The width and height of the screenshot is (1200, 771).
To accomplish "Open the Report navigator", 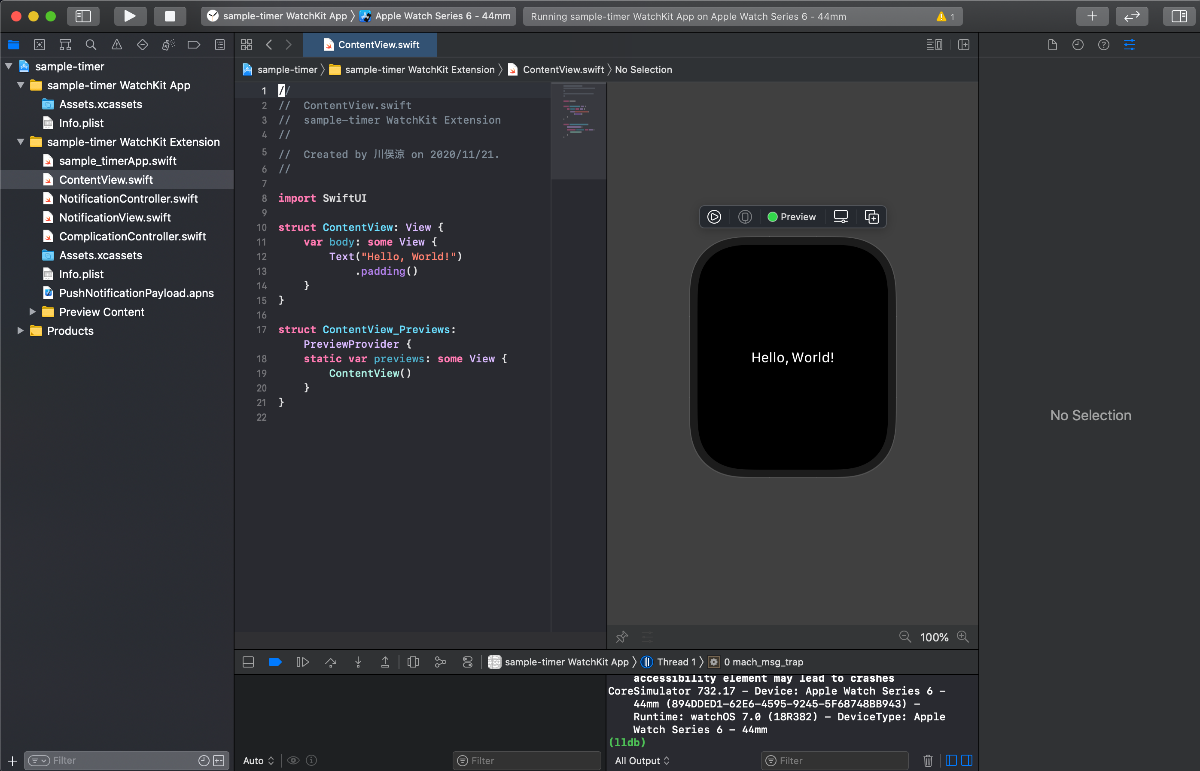I will [x=220, y=45].
